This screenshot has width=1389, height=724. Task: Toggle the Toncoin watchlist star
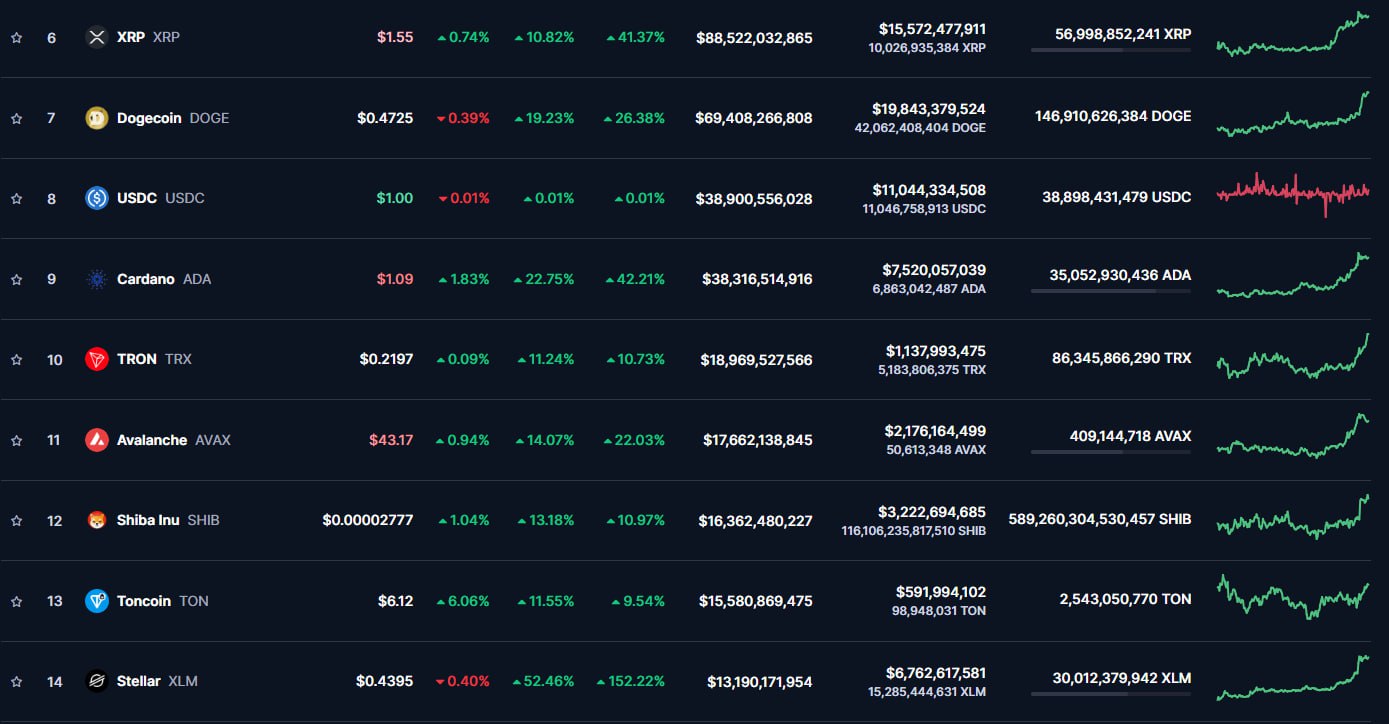click(16, 602)
